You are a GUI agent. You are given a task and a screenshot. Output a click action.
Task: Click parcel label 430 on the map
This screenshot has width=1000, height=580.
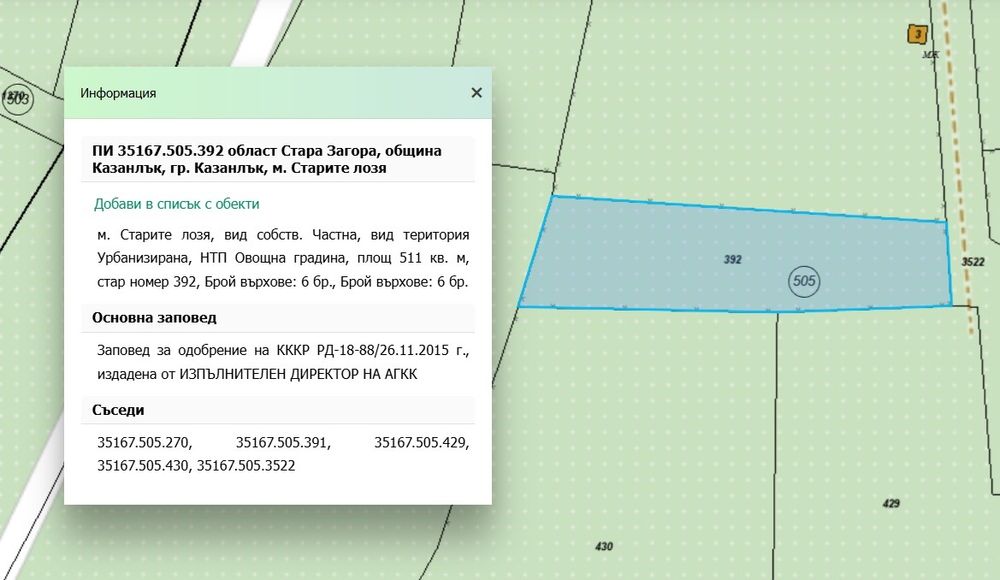tap(604, 546)
